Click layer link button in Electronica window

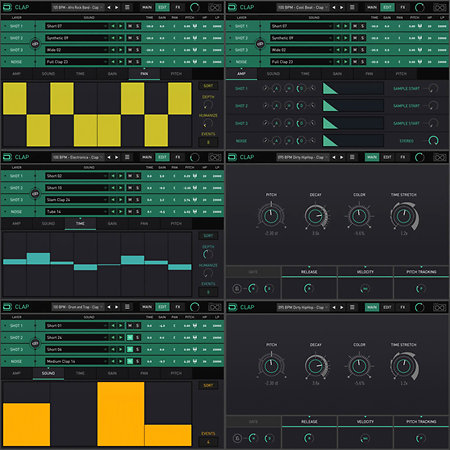(35, 194)
